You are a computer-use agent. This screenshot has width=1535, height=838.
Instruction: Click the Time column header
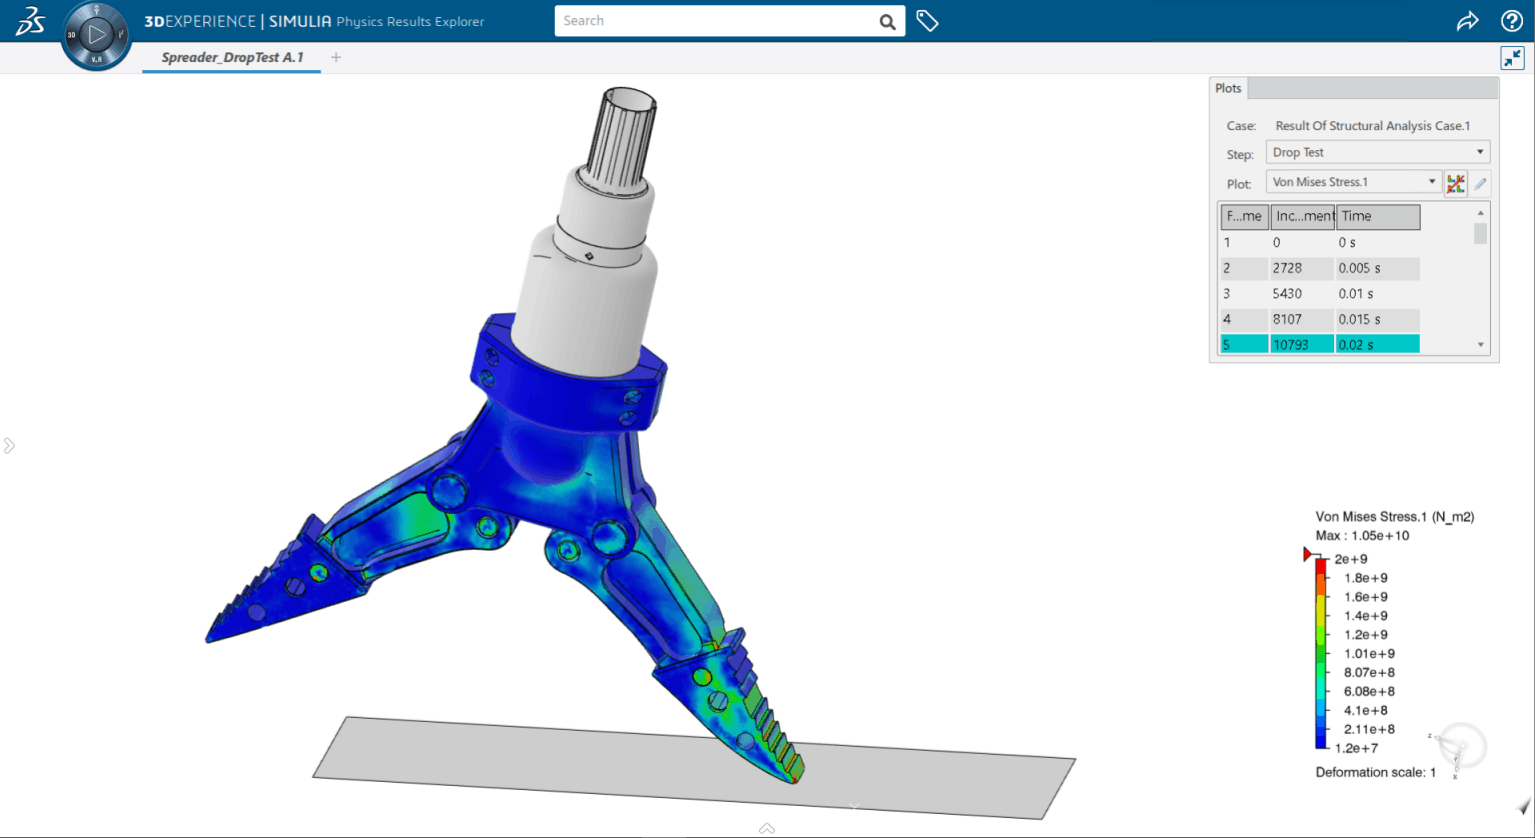tap(1378, 216)
